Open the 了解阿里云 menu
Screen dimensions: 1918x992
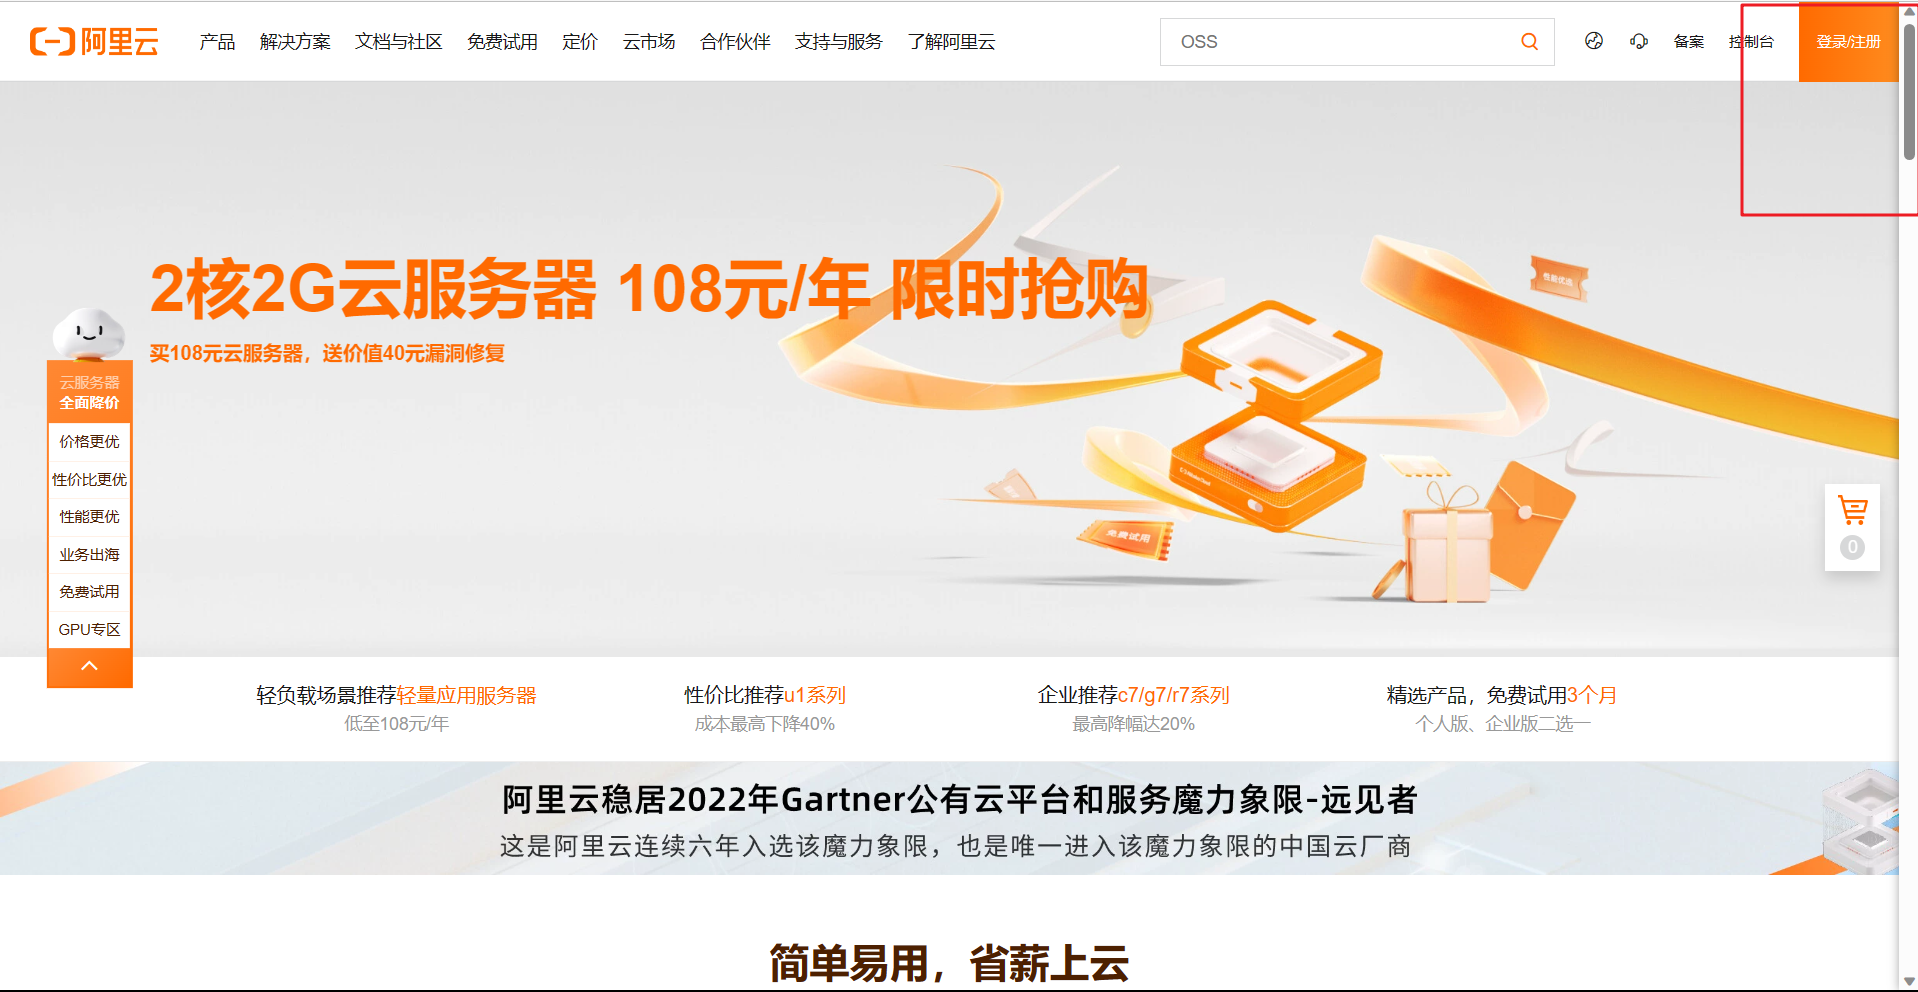(x=951, y=42)
